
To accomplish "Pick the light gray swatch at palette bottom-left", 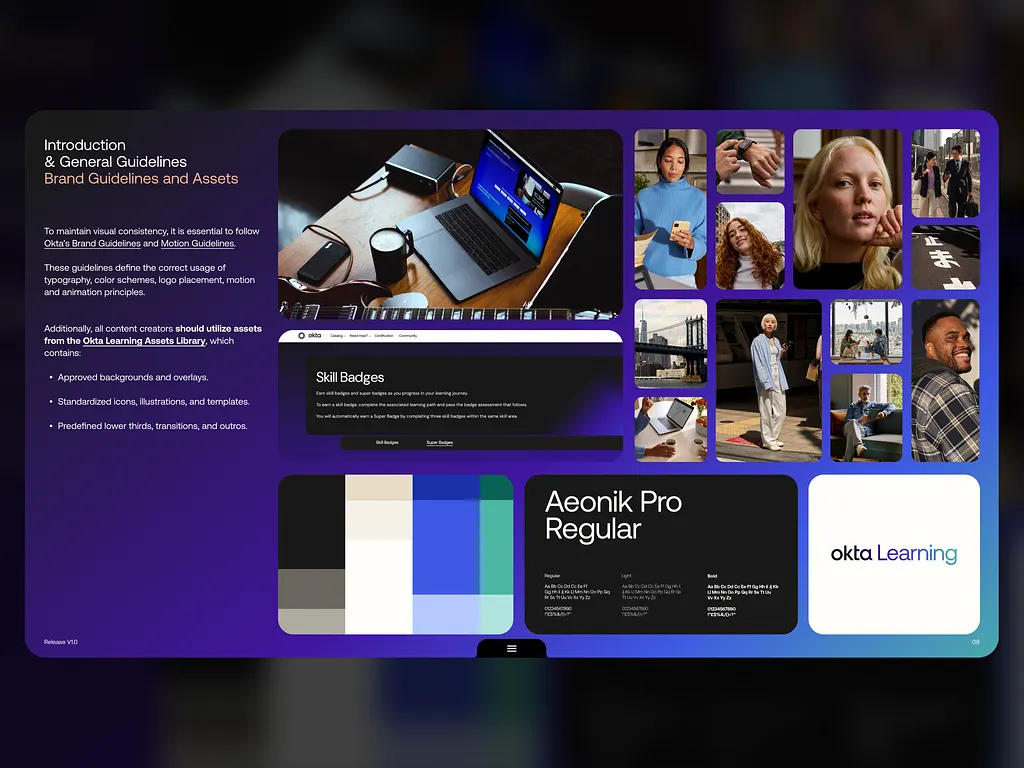I will (312, 621).
